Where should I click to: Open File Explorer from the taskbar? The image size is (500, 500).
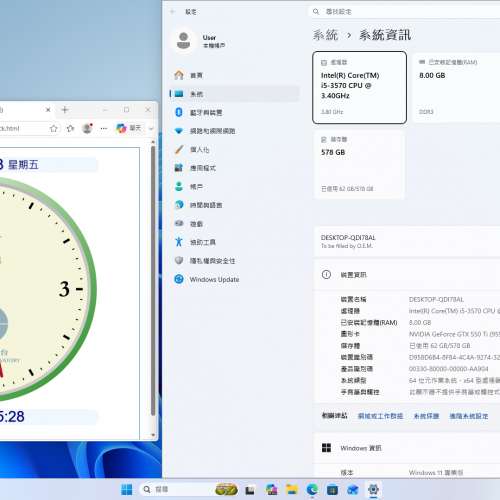click(292, 489)
